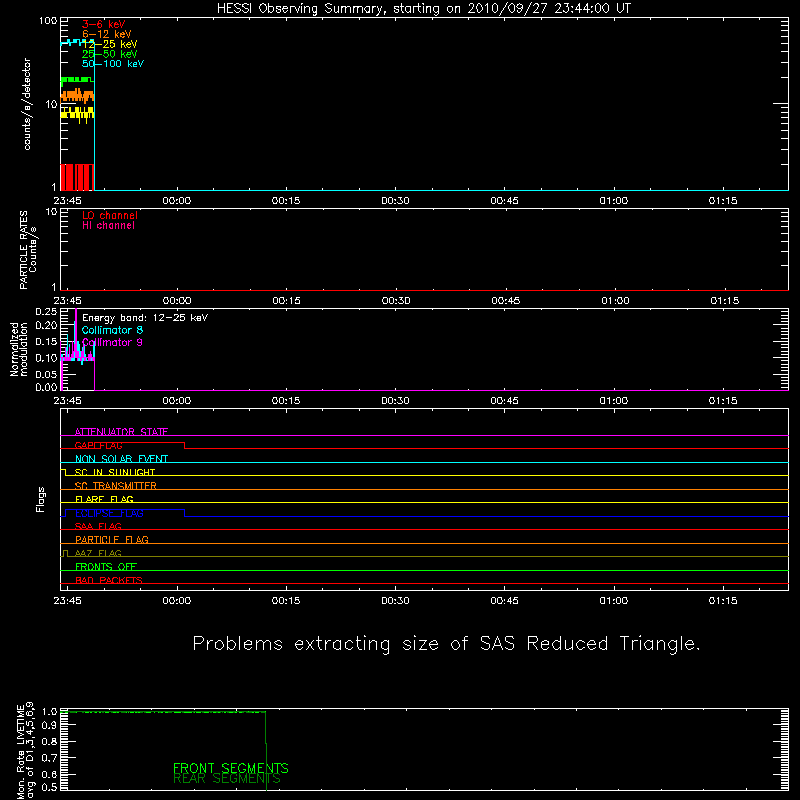Click the "FRONTS OFF" flag label

(106, 567)
